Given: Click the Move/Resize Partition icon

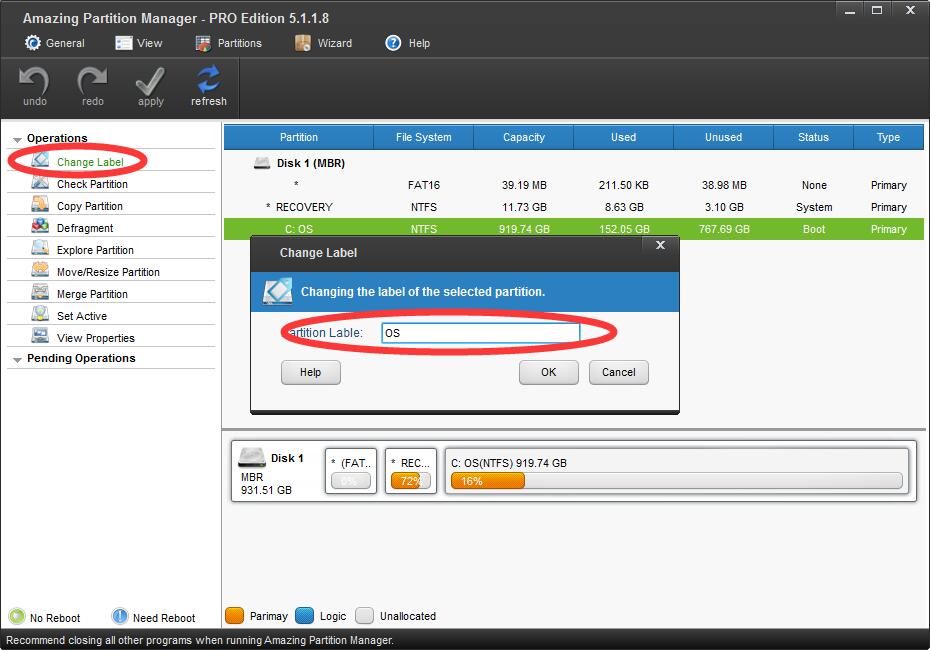Looking at the screenshot, I should pos(40,270).
